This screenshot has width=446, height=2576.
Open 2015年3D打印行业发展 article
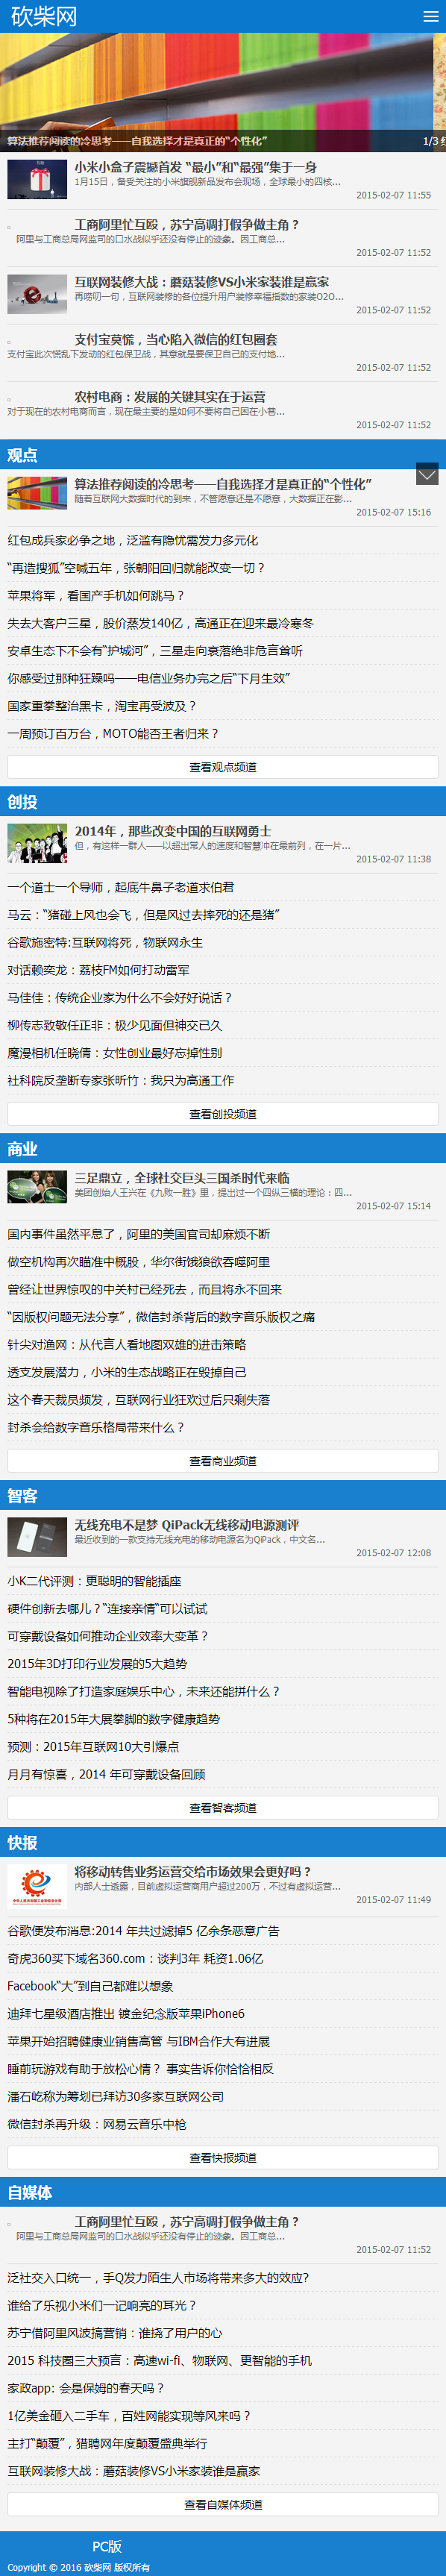[97, 1663]
